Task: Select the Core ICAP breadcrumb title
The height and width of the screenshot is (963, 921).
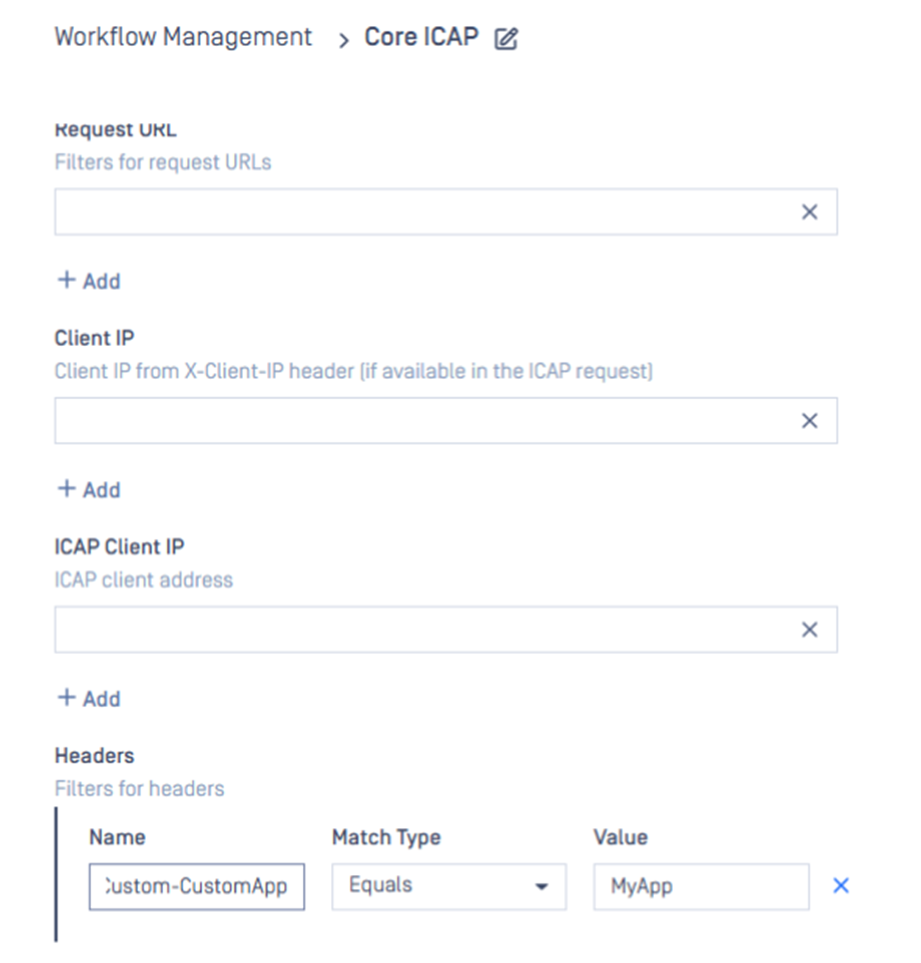Action: pyautogui.click(x=422, y=37)
